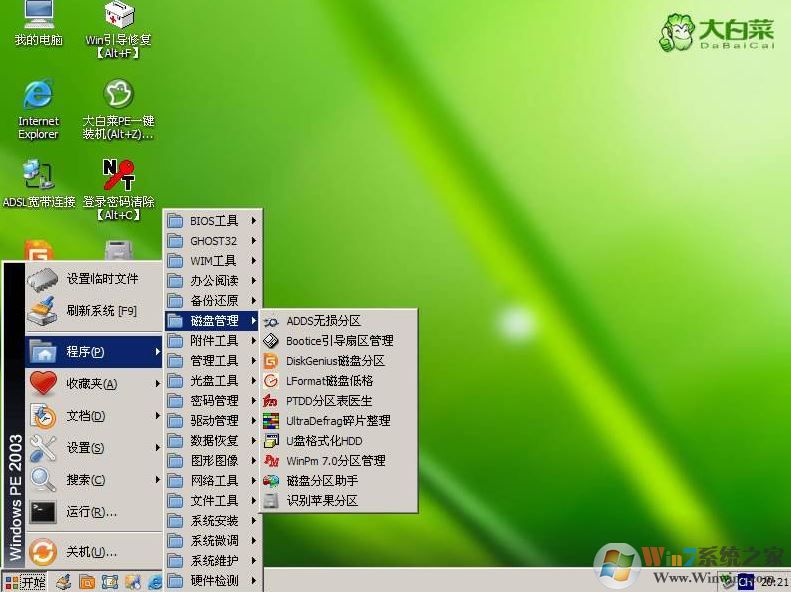Start WinPm 7.0分区管理
The width and height of the screenshot is (791, 592).
pyautogui.click(x=335, y=461)
